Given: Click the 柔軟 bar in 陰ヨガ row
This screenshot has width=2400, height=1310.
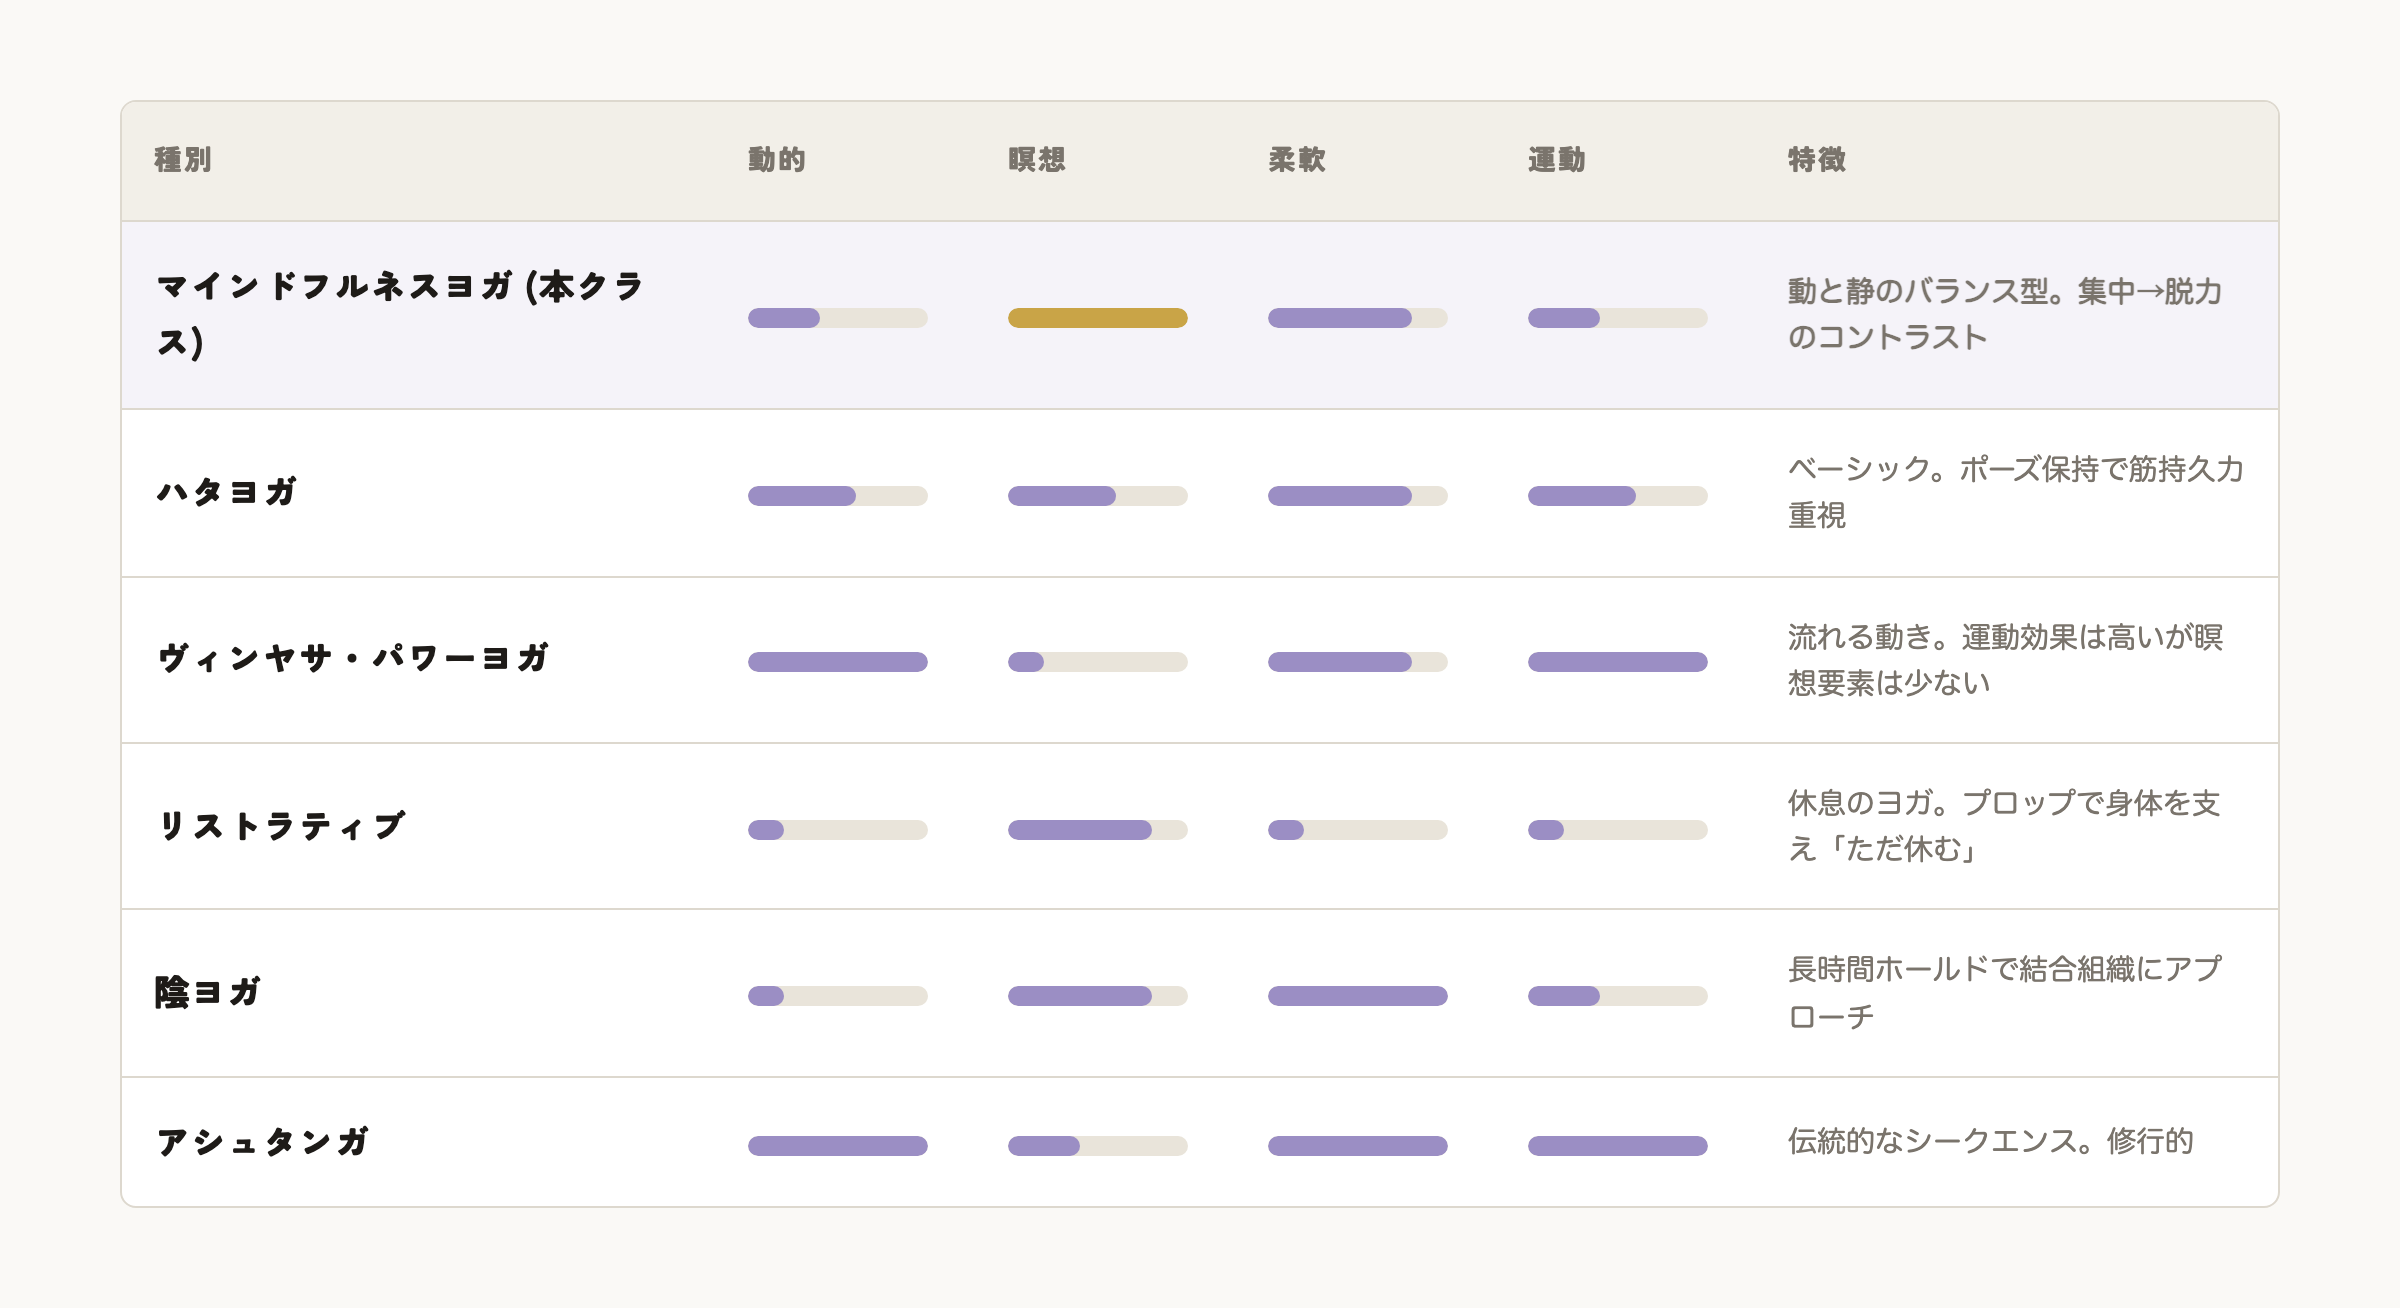Looking at the screenshot, I should (1358, 996).
